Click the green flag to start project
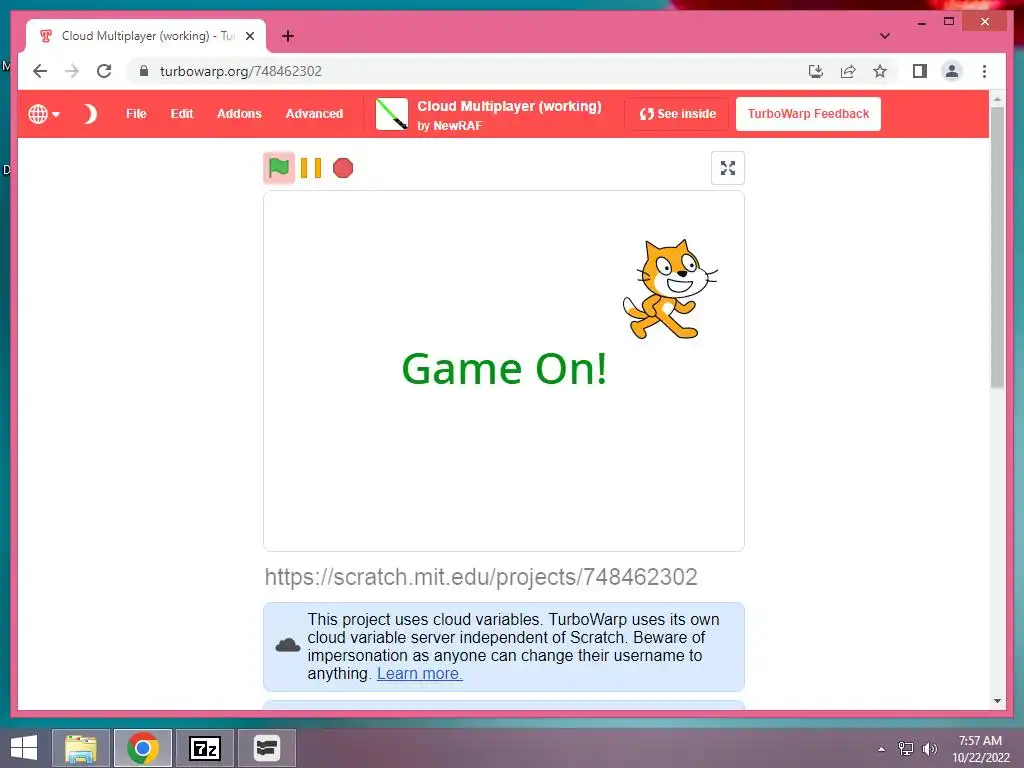1024x768 pixels. (279, 168)
